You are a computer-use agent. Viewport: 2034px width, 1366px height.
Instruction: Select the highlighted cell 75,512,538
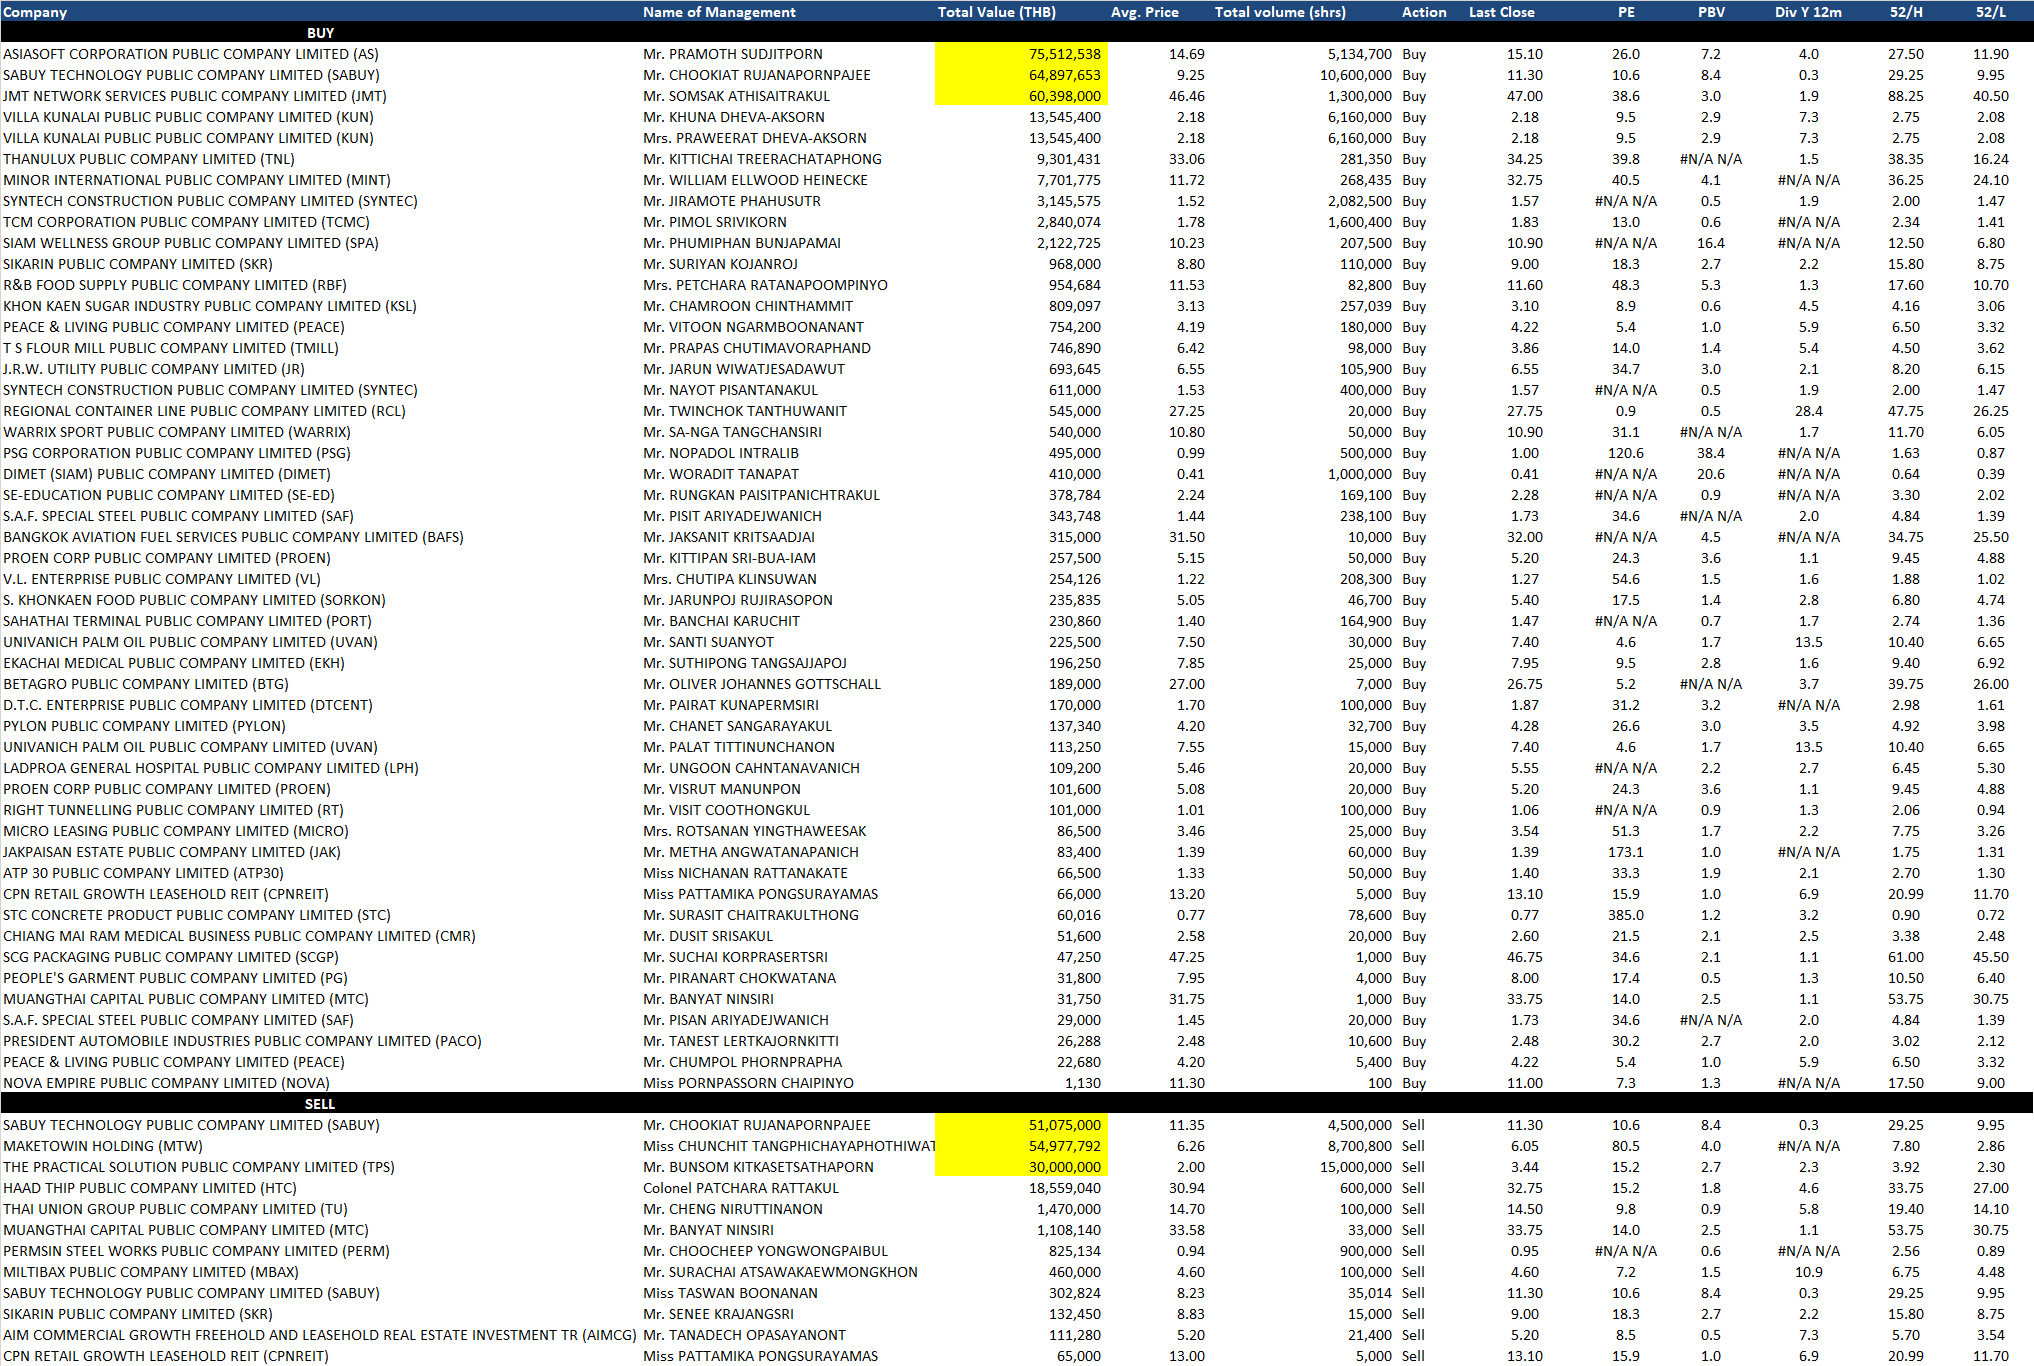1064,54
